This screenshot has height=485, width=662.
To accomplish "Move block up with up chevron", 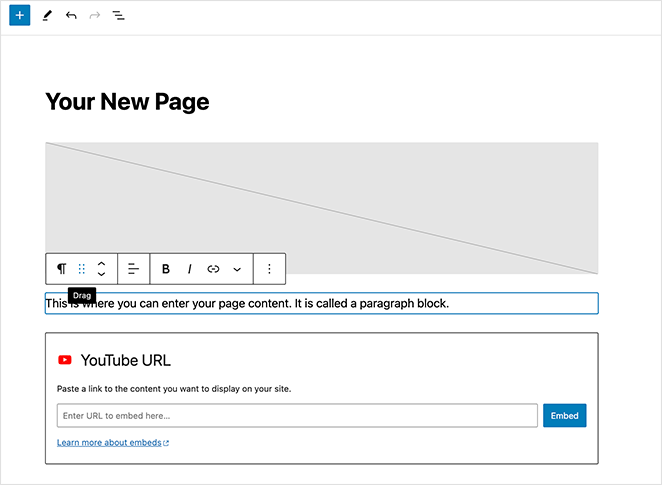I will pos(101,263).
